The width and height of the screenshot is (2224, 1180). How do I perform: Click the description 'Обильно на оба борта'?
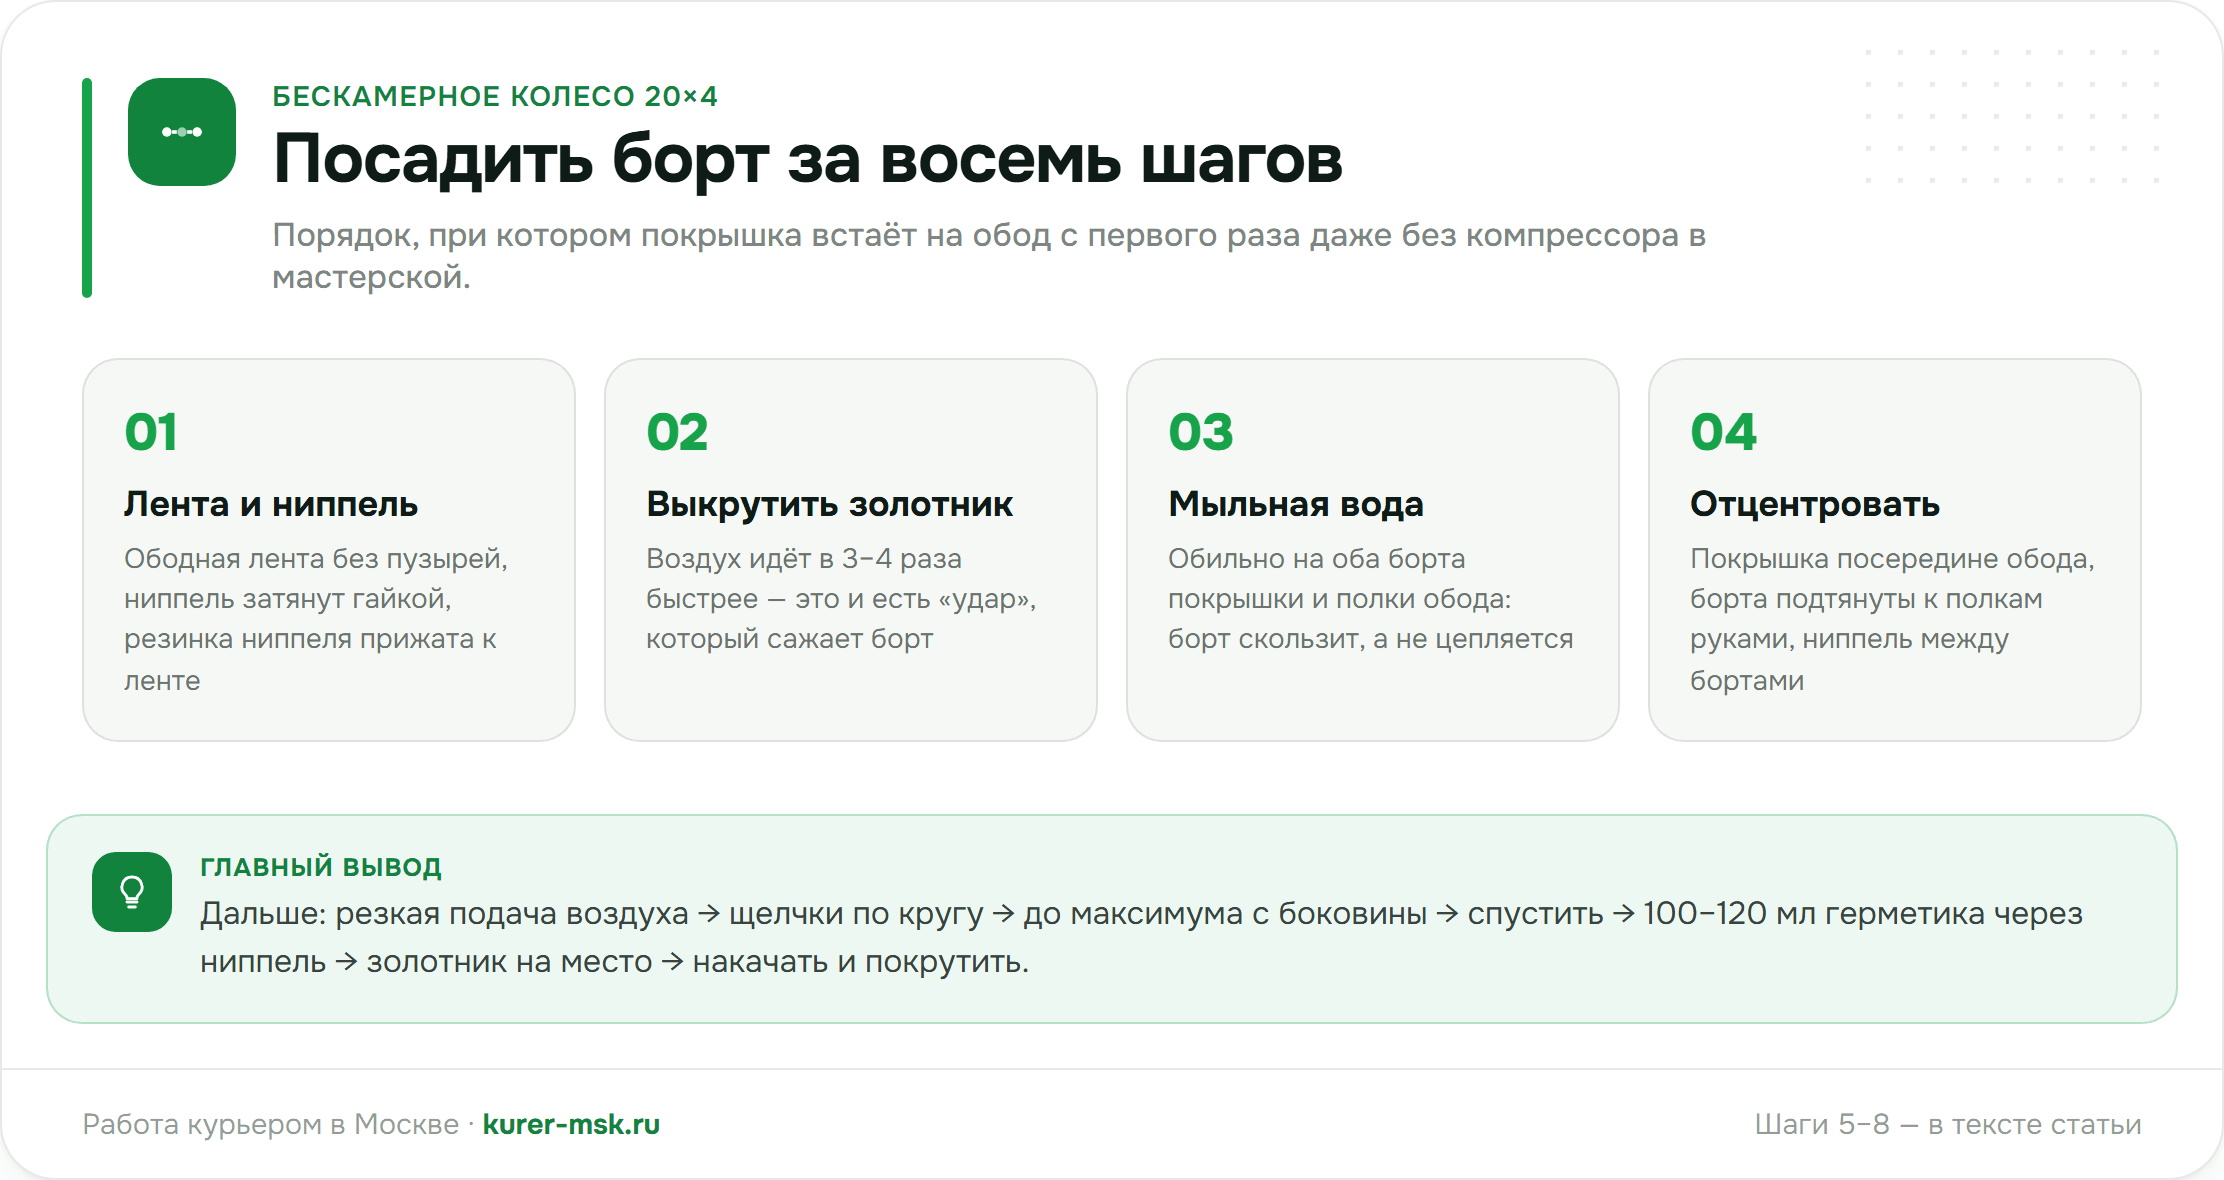[x=1371, y=598]
